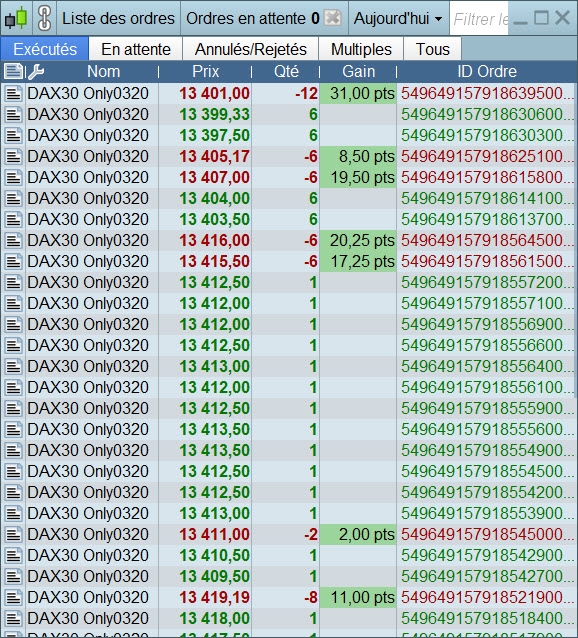Screen dimensions: 578x638
Task: Click the document header icon
Action: pyautogui.click(x=13, y=72)
